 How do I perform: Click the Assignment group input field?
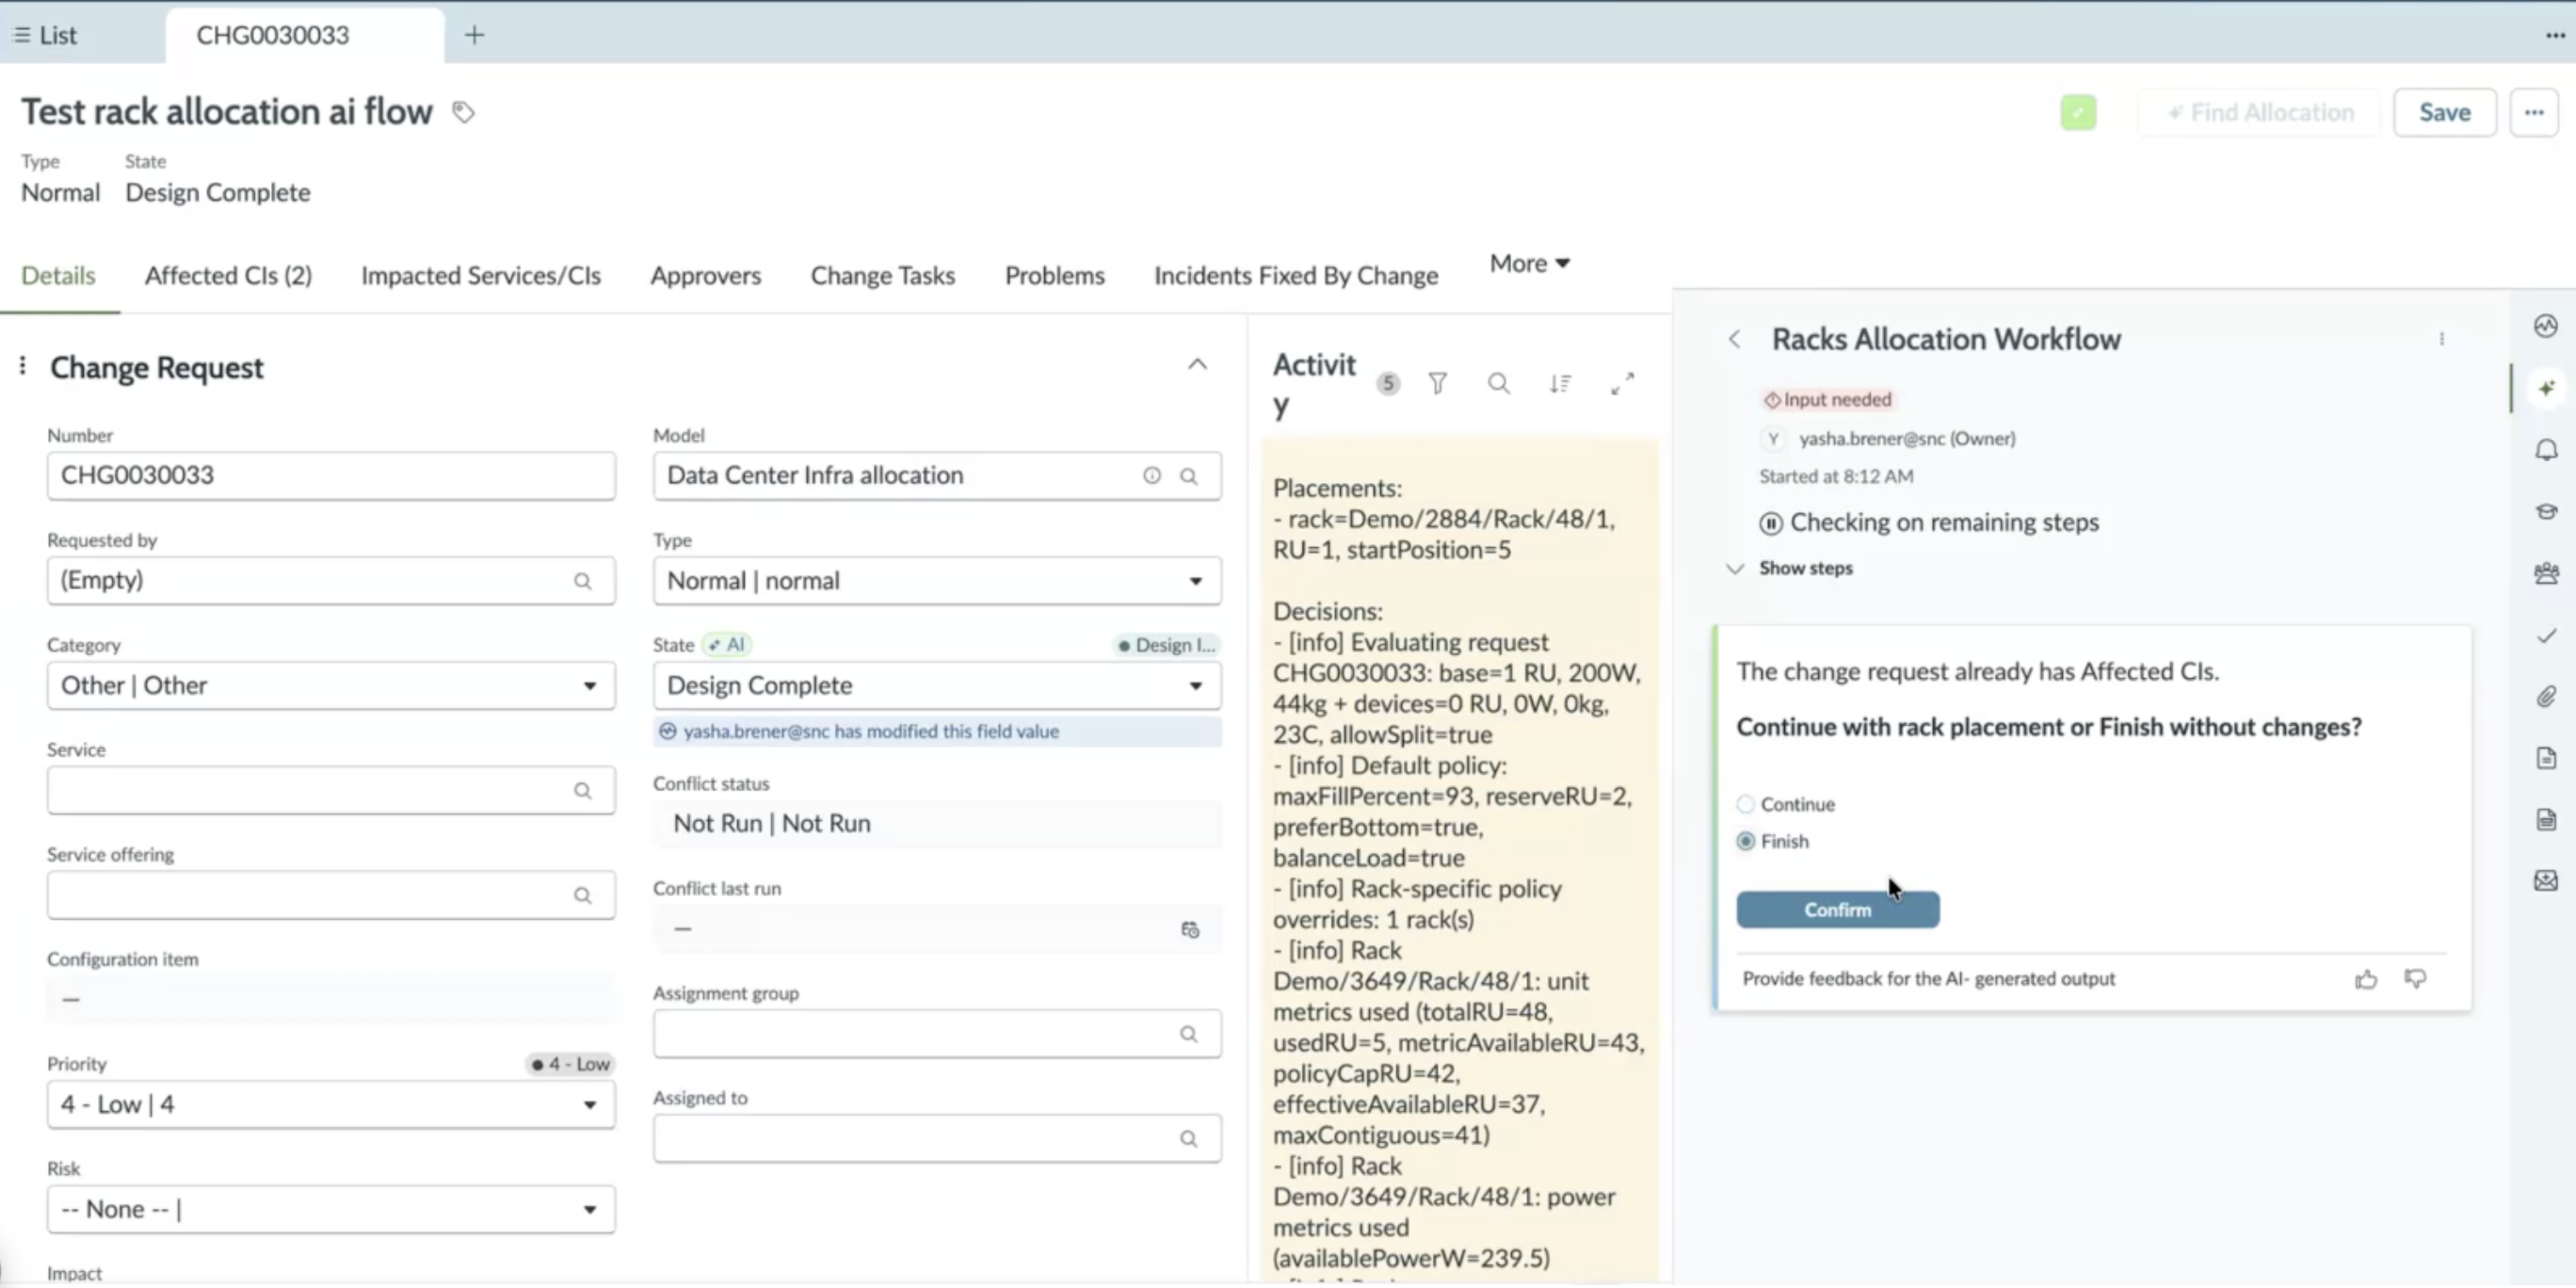(x=937, y=1034)
